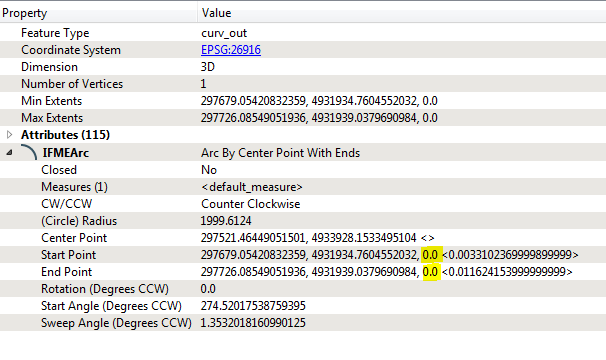This screenshot has width=606, height=360.
Task: Select the Start Point row label
Action: coord(68,255)
